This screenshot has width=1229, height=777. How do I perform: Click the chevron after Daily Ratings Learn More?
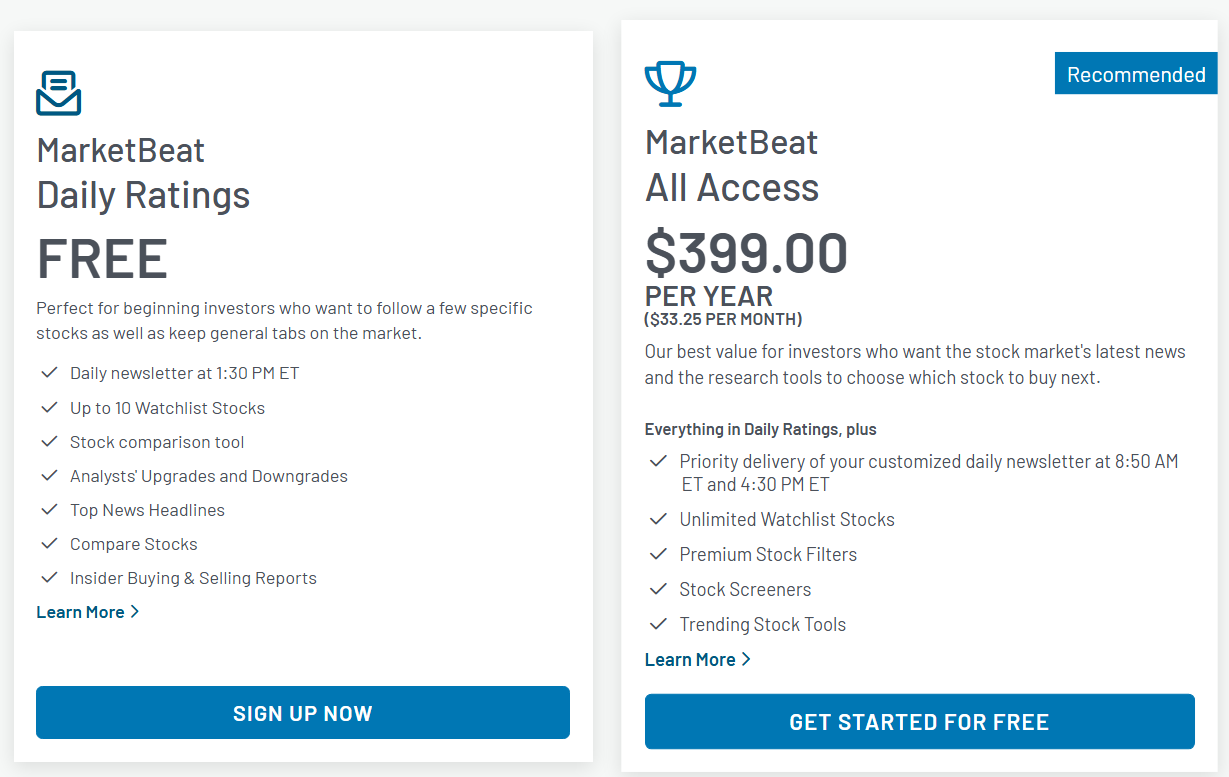pos(135,612)
